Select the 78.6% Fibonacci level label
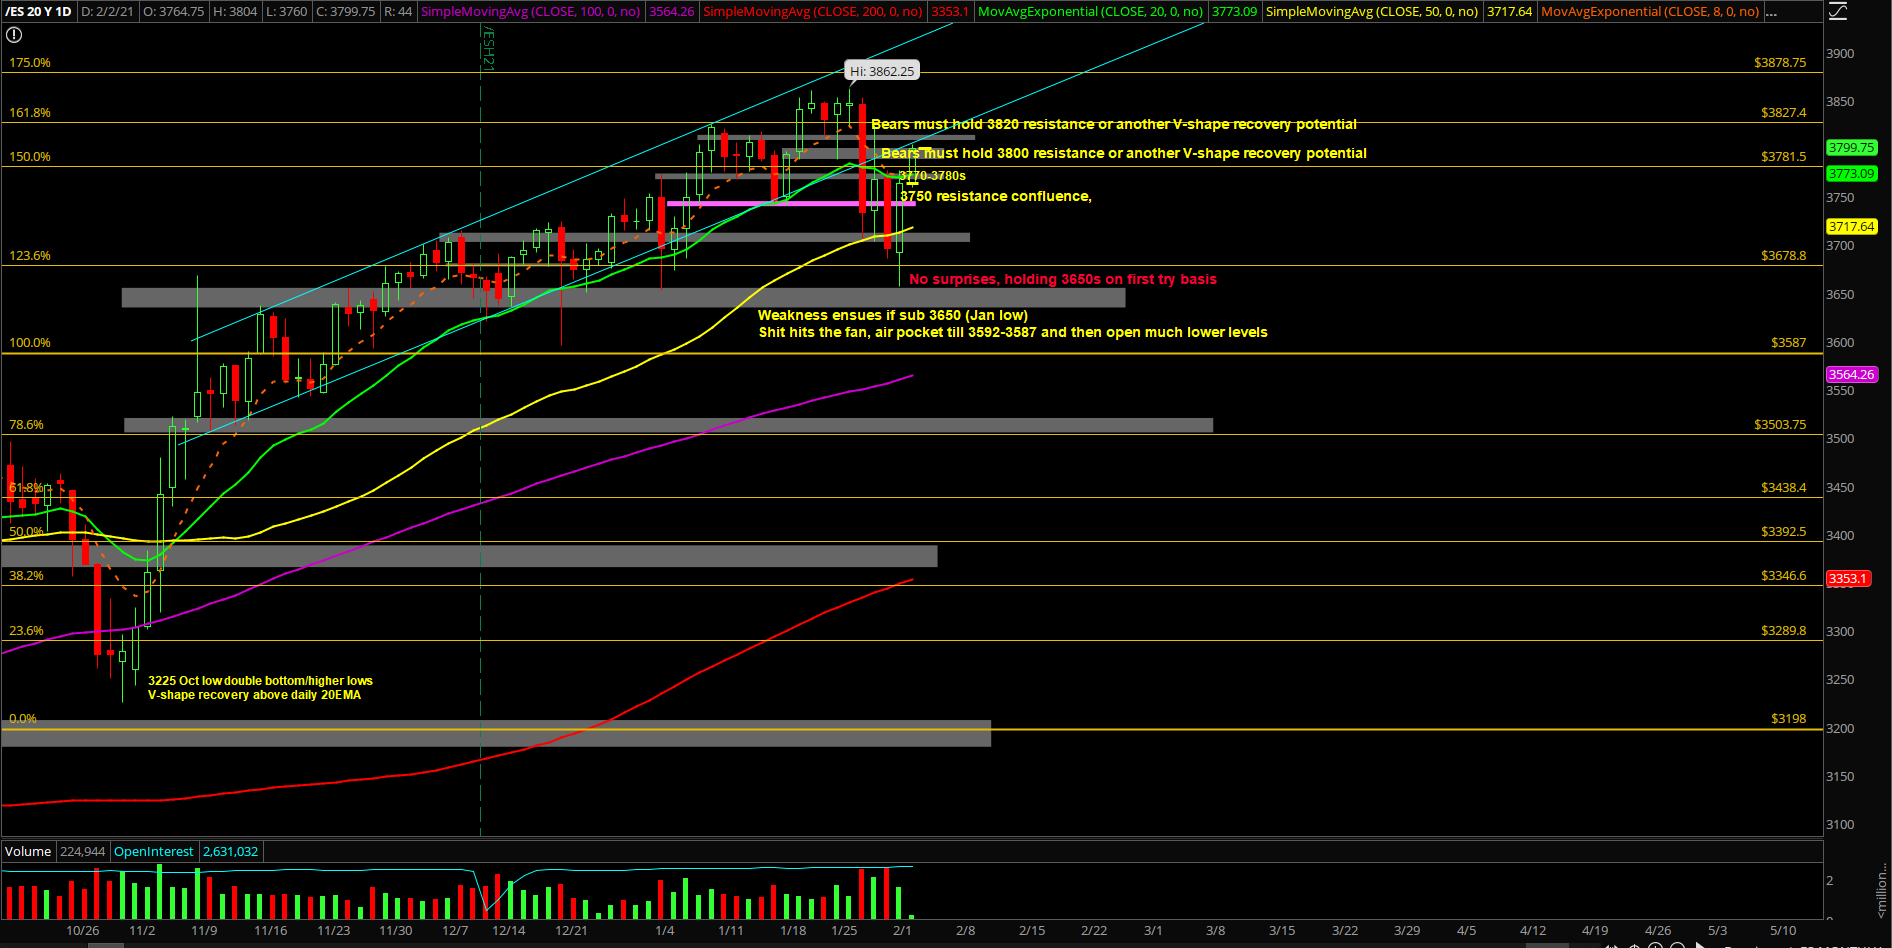This screenshot has height=948, width=1892. 27,425
